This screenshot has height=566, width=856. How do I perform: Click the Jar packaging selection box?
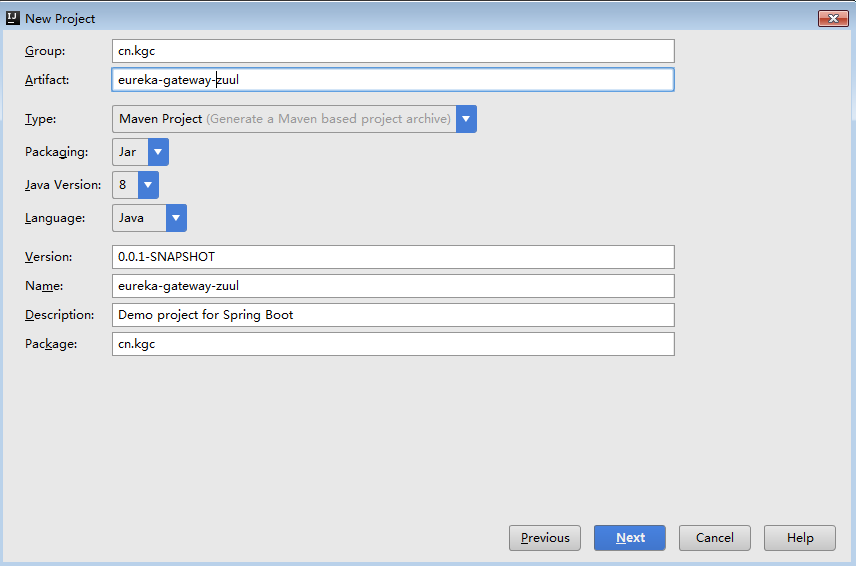[130, 152]
